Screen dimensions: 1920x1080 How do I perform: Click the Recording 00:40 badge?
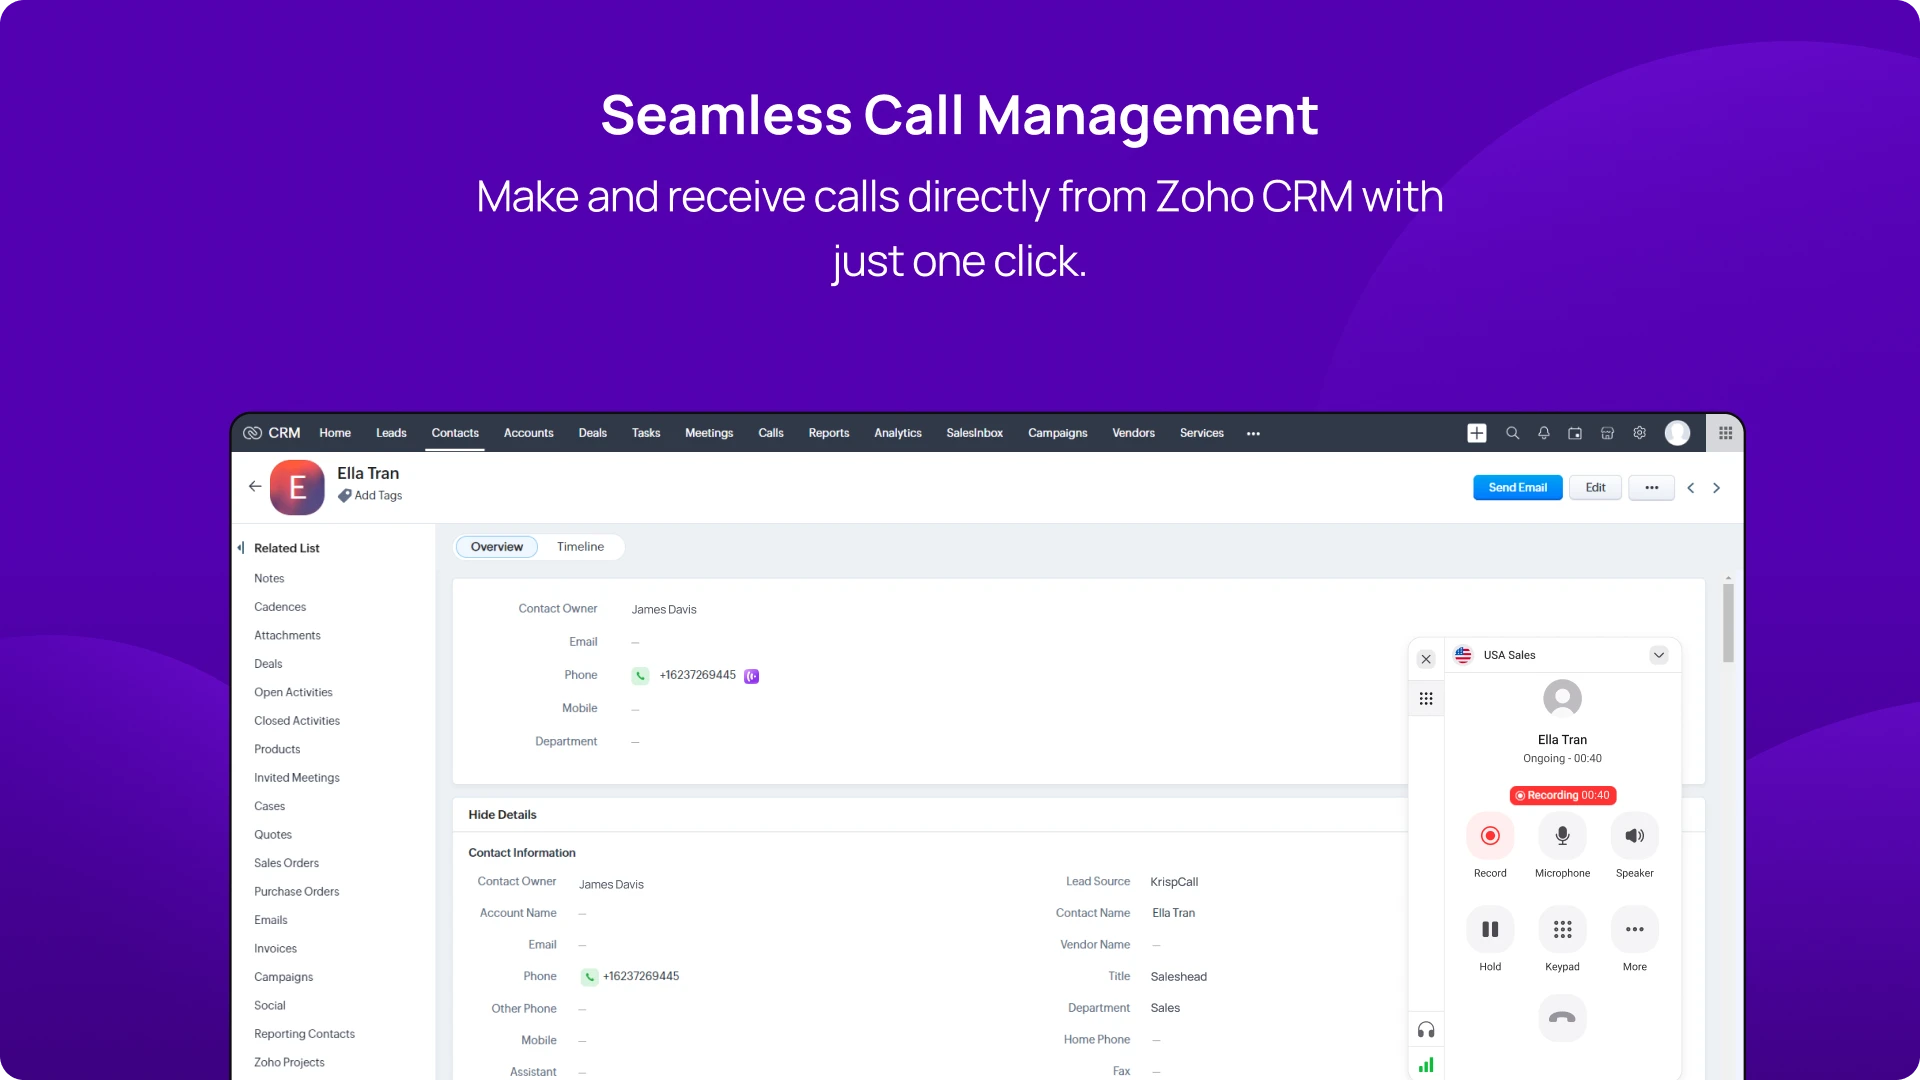coord(1562,795)
